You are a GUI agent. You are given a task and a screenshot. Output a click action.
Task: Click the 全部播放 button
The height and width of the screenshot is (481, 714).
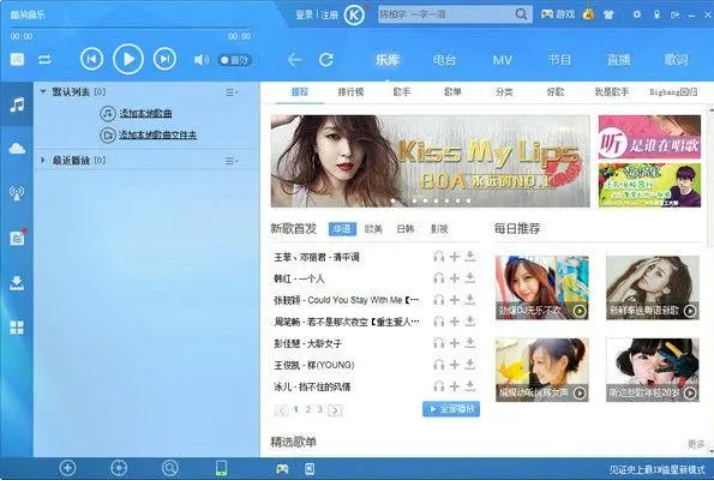451,409
